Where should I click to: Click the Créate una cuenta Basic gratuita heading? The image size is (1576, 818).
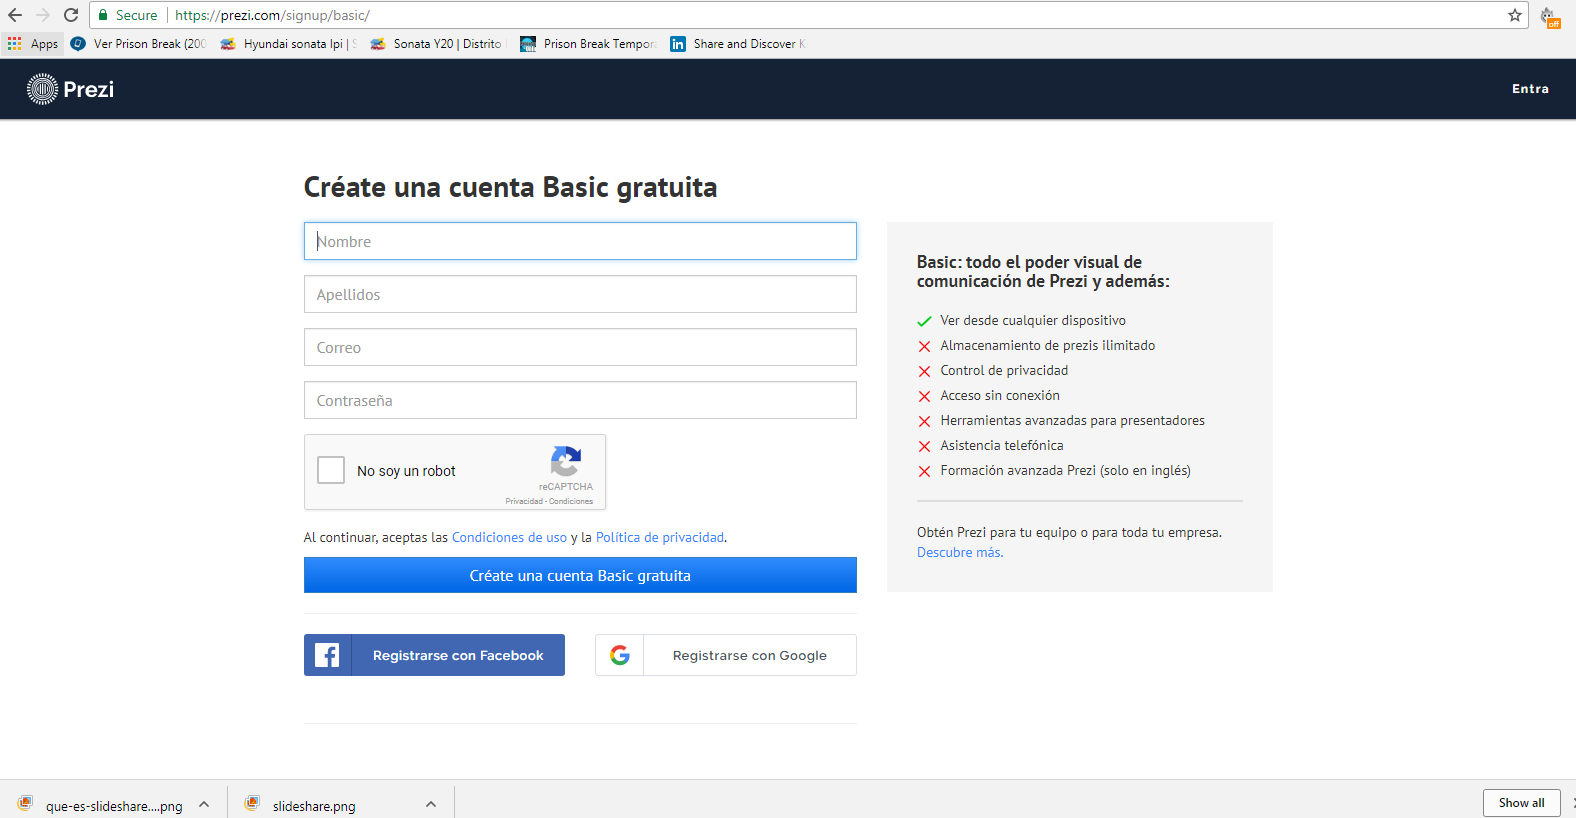[510, 187]
